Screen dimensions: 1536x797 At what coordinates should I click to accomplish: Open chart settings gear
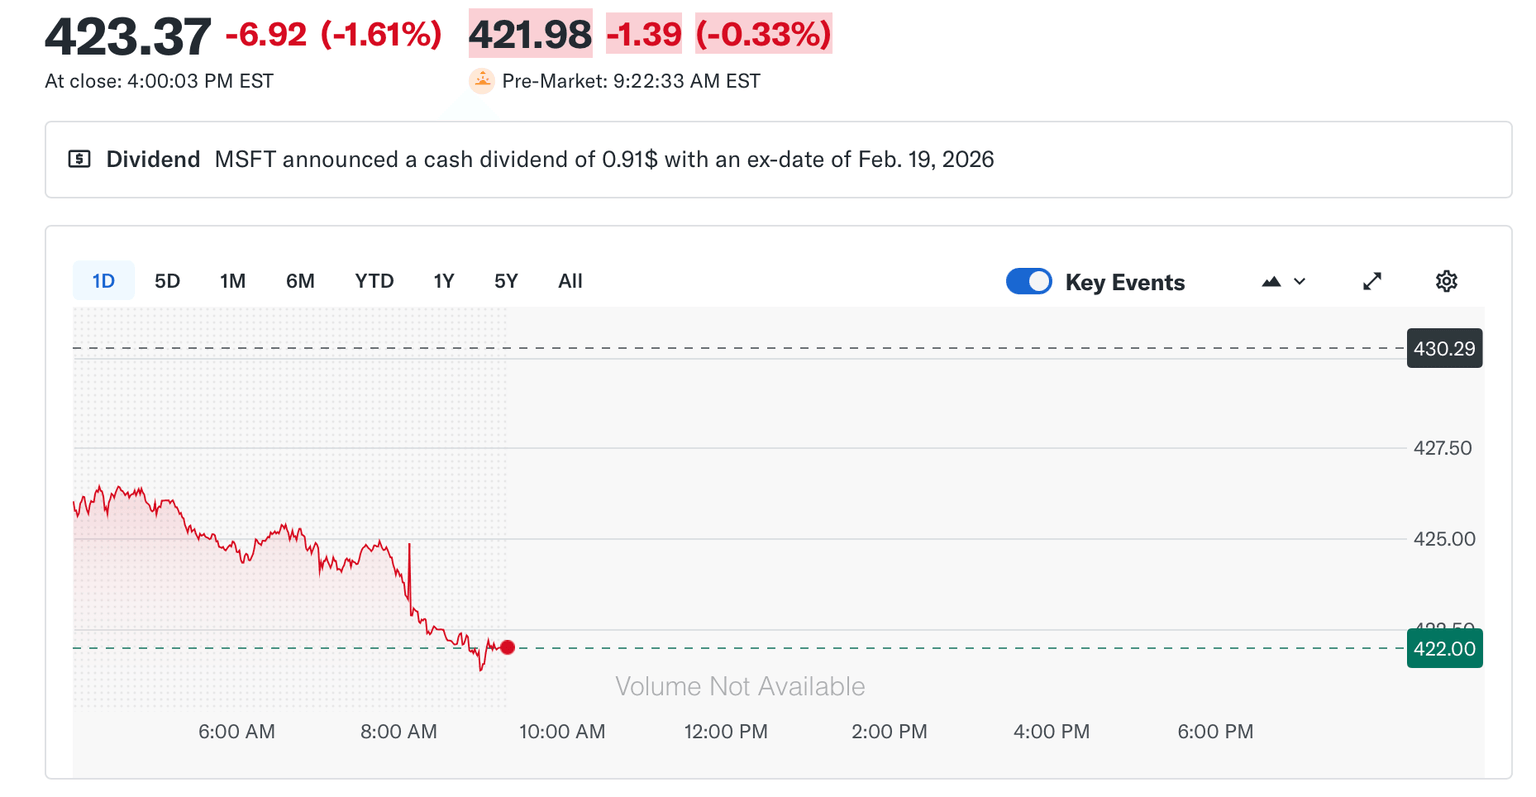1446,282
